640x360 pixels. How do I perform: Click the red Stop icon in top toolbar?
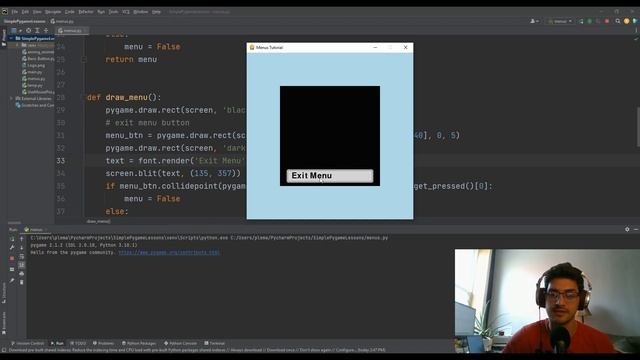coord(607,21)
